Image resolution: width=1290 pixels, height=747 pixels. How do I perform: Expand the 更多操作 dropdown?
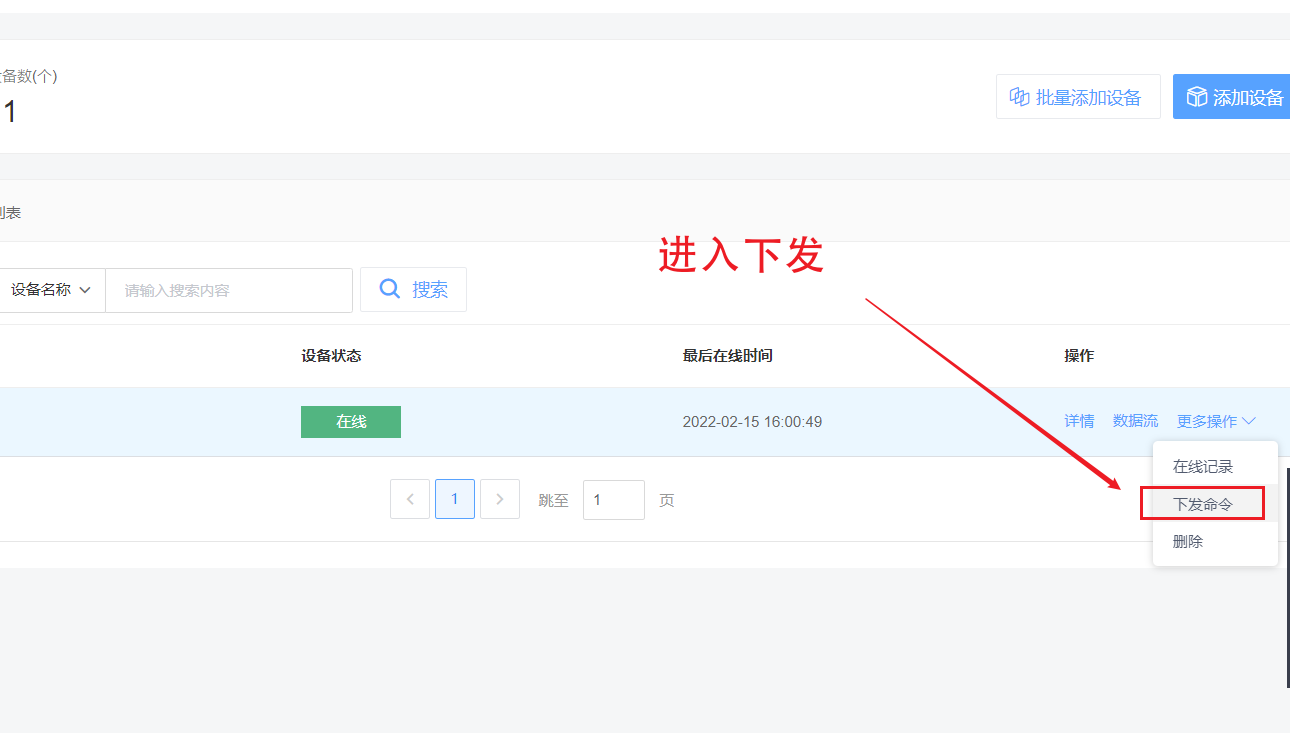coord(1216,422)
